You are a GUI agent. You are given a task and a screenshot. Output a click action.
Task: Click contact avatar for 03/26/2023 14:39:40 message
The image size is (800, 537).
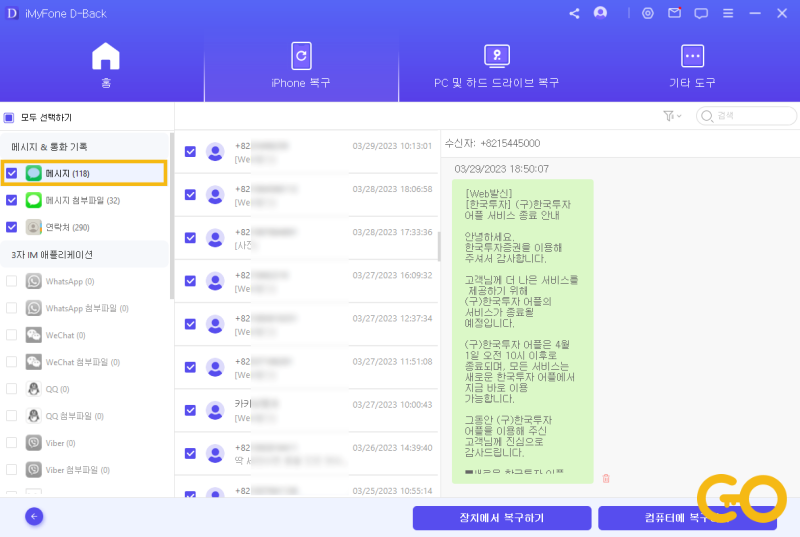(215, 453)
